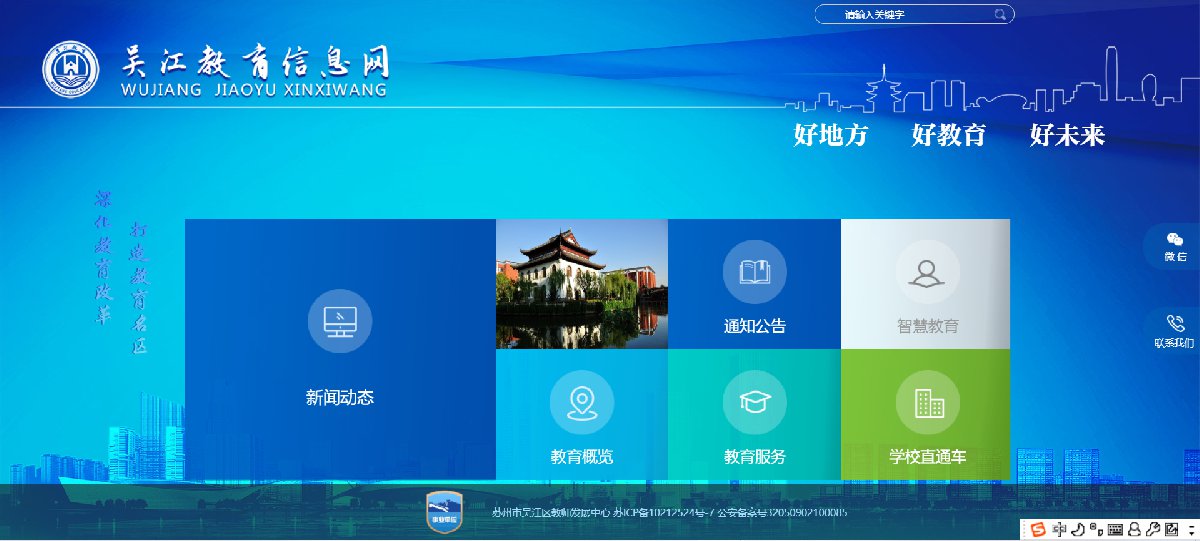Toggle Chinese/English input mode 中 button
The image size is (1200, 541).
point(1060,530)
